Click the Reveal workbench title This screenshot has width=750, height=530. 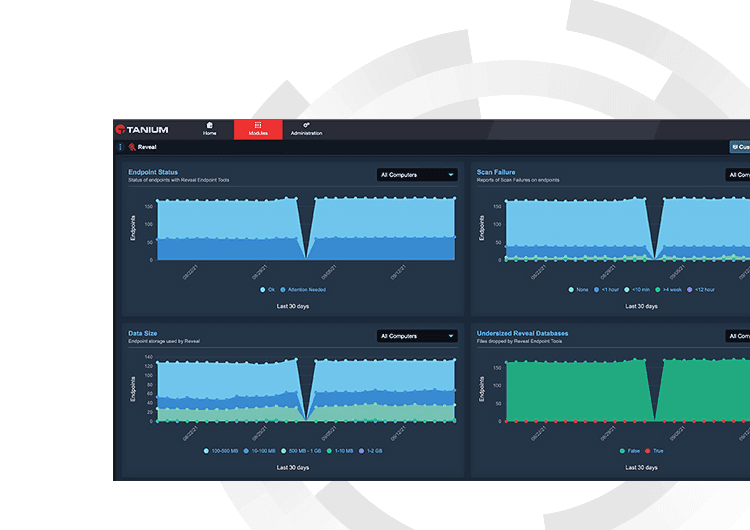[x=147, y=147]
